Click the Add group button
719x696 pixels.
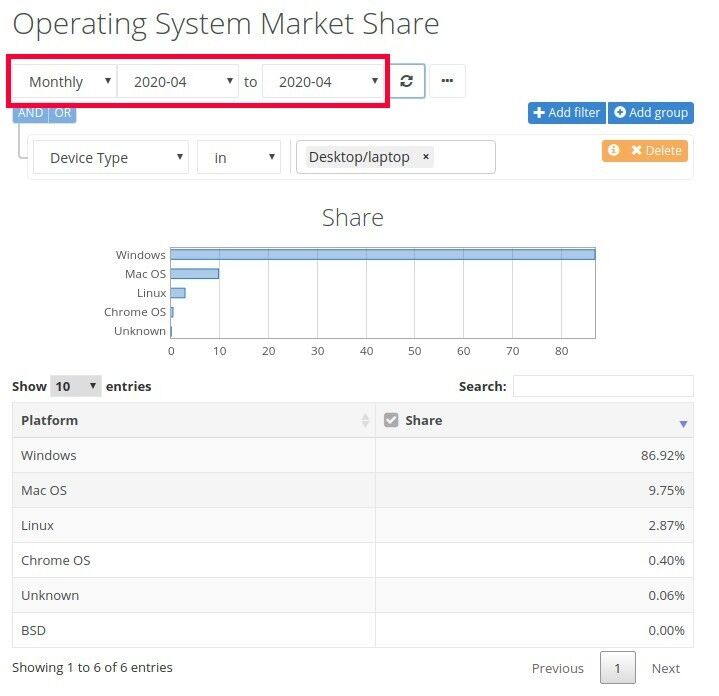tap(650, 113)
